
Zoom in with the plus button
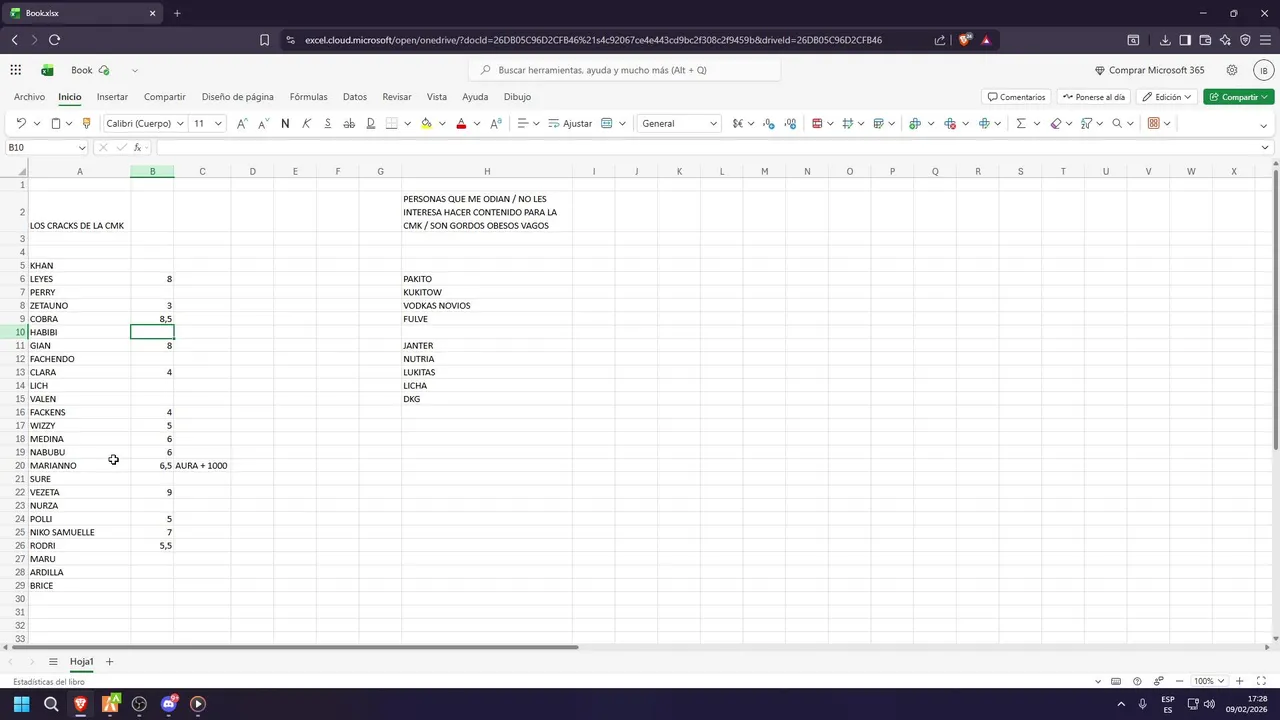(x=1240, y=681)
